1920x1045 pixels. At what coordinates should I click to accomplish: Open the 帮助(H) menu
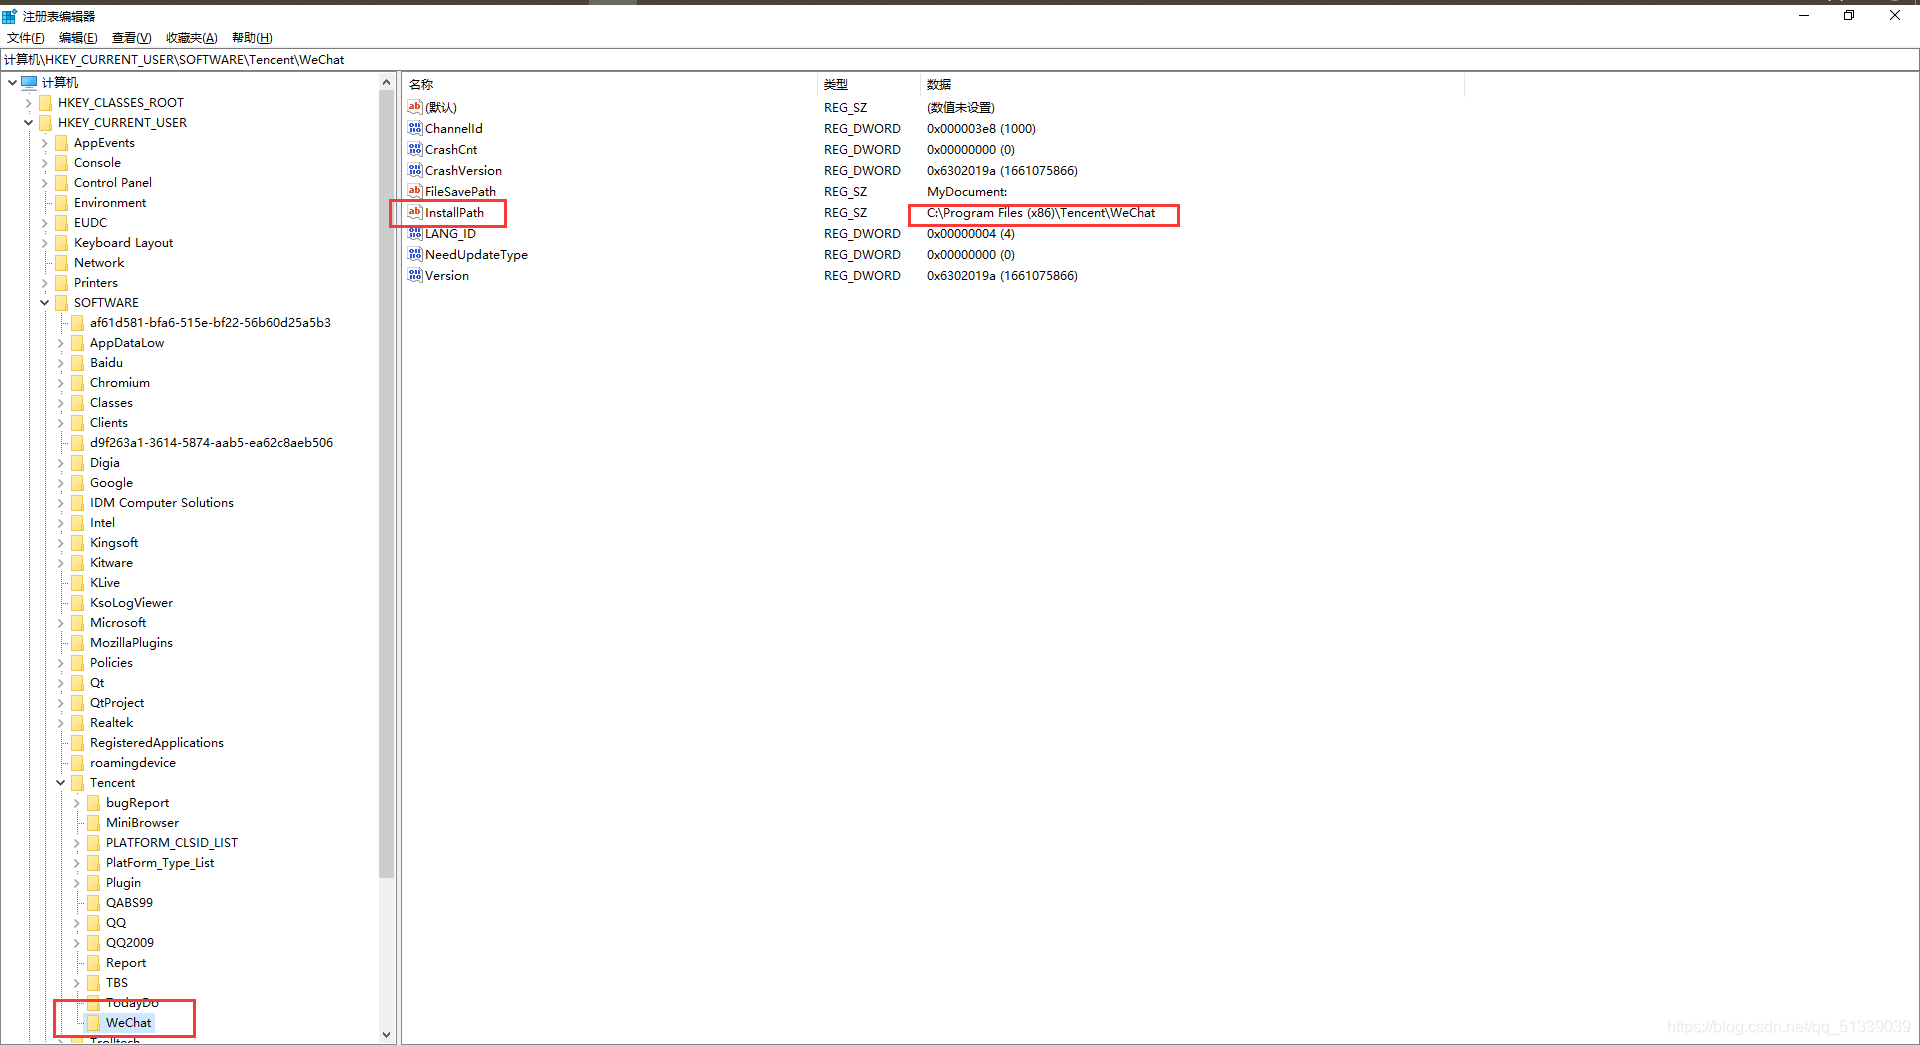pyautogui.click(x=252, y=38)
